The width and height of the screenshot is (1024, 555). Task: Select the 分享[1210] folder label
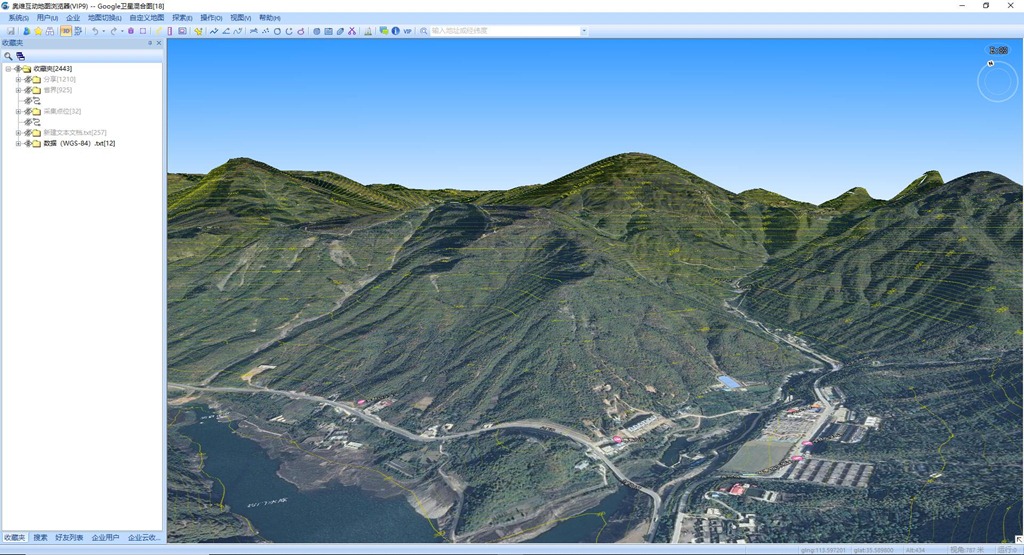(x=59, y=80)
